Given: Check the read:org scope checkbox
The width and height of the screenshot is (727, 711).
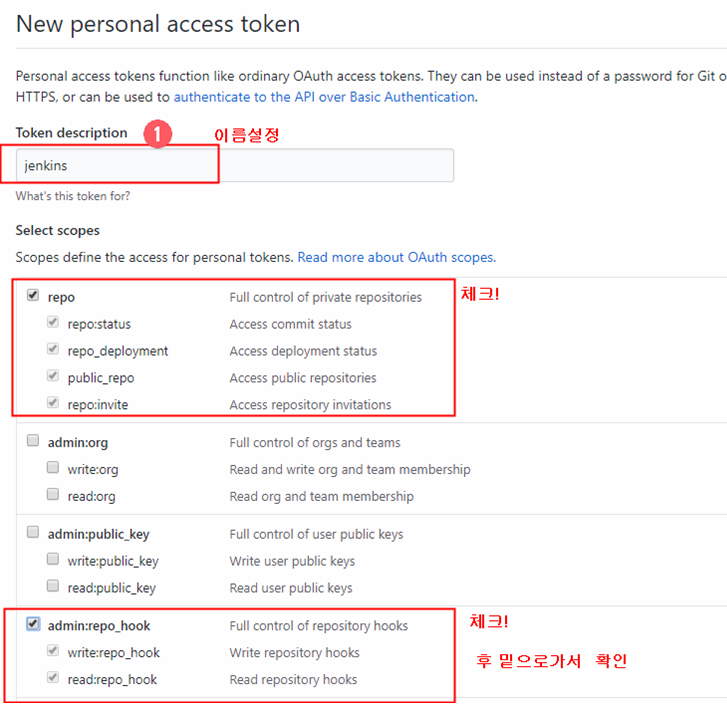Looking at the screenshot, I should click(x=53, y=494).
